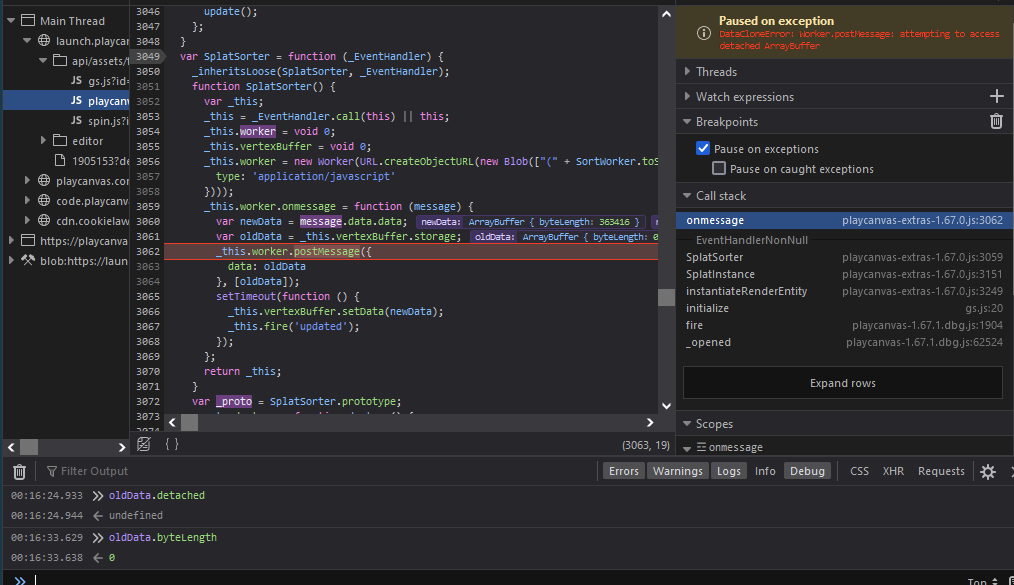Select onmessage call stack frame
Viewport: 1014px width, 585px height.
(x=844, y=220)
